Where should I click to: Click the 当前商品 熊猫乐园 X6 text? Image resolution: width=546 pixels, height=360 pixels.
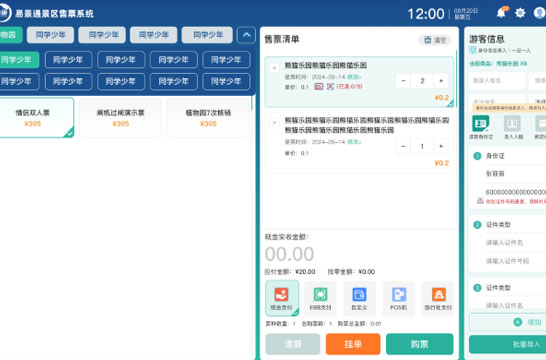[x=498, y=64]
